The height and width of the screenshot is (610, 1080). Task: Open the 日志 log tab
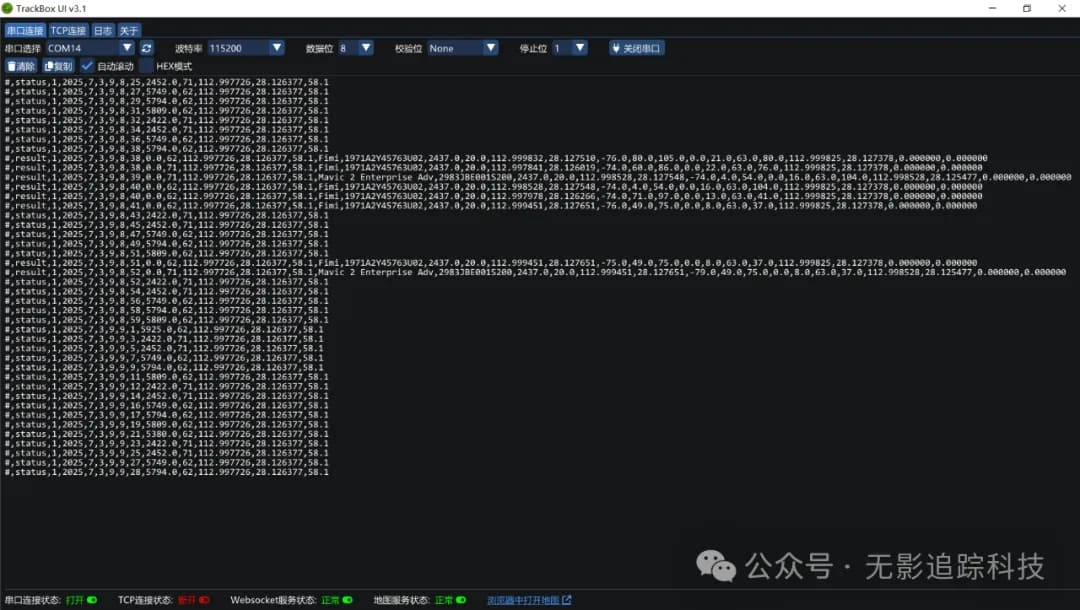[103, 31]
